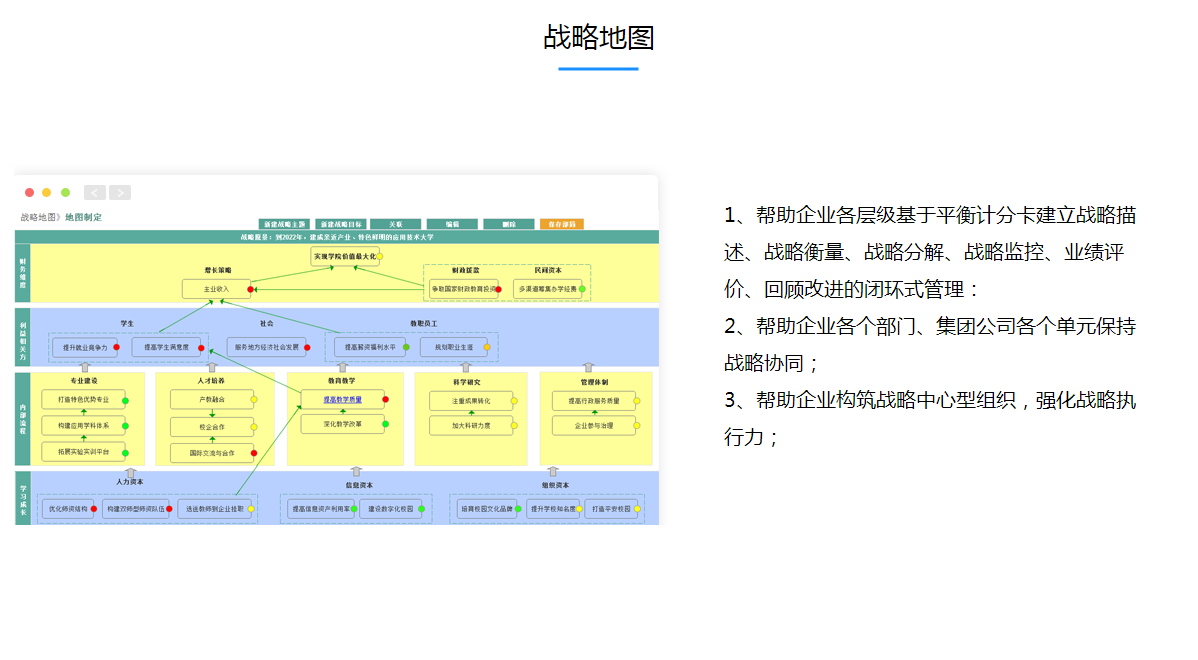
Task: Click the 删除 button
Action: [x=509, y=225]
